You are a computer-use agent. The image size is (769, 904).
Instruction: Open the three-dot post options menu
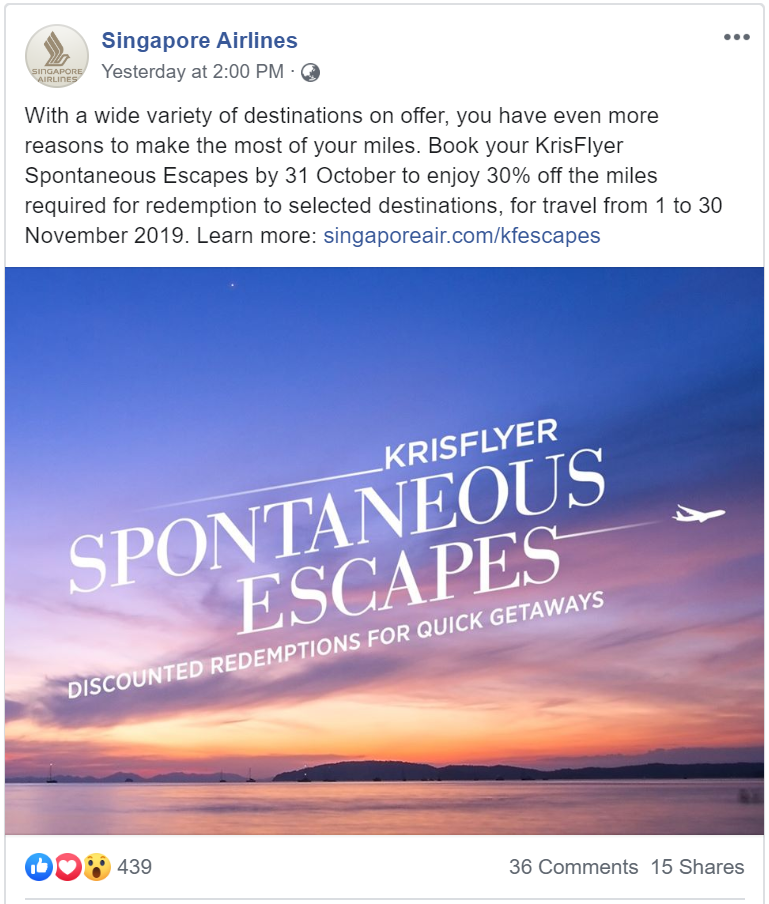737,37
